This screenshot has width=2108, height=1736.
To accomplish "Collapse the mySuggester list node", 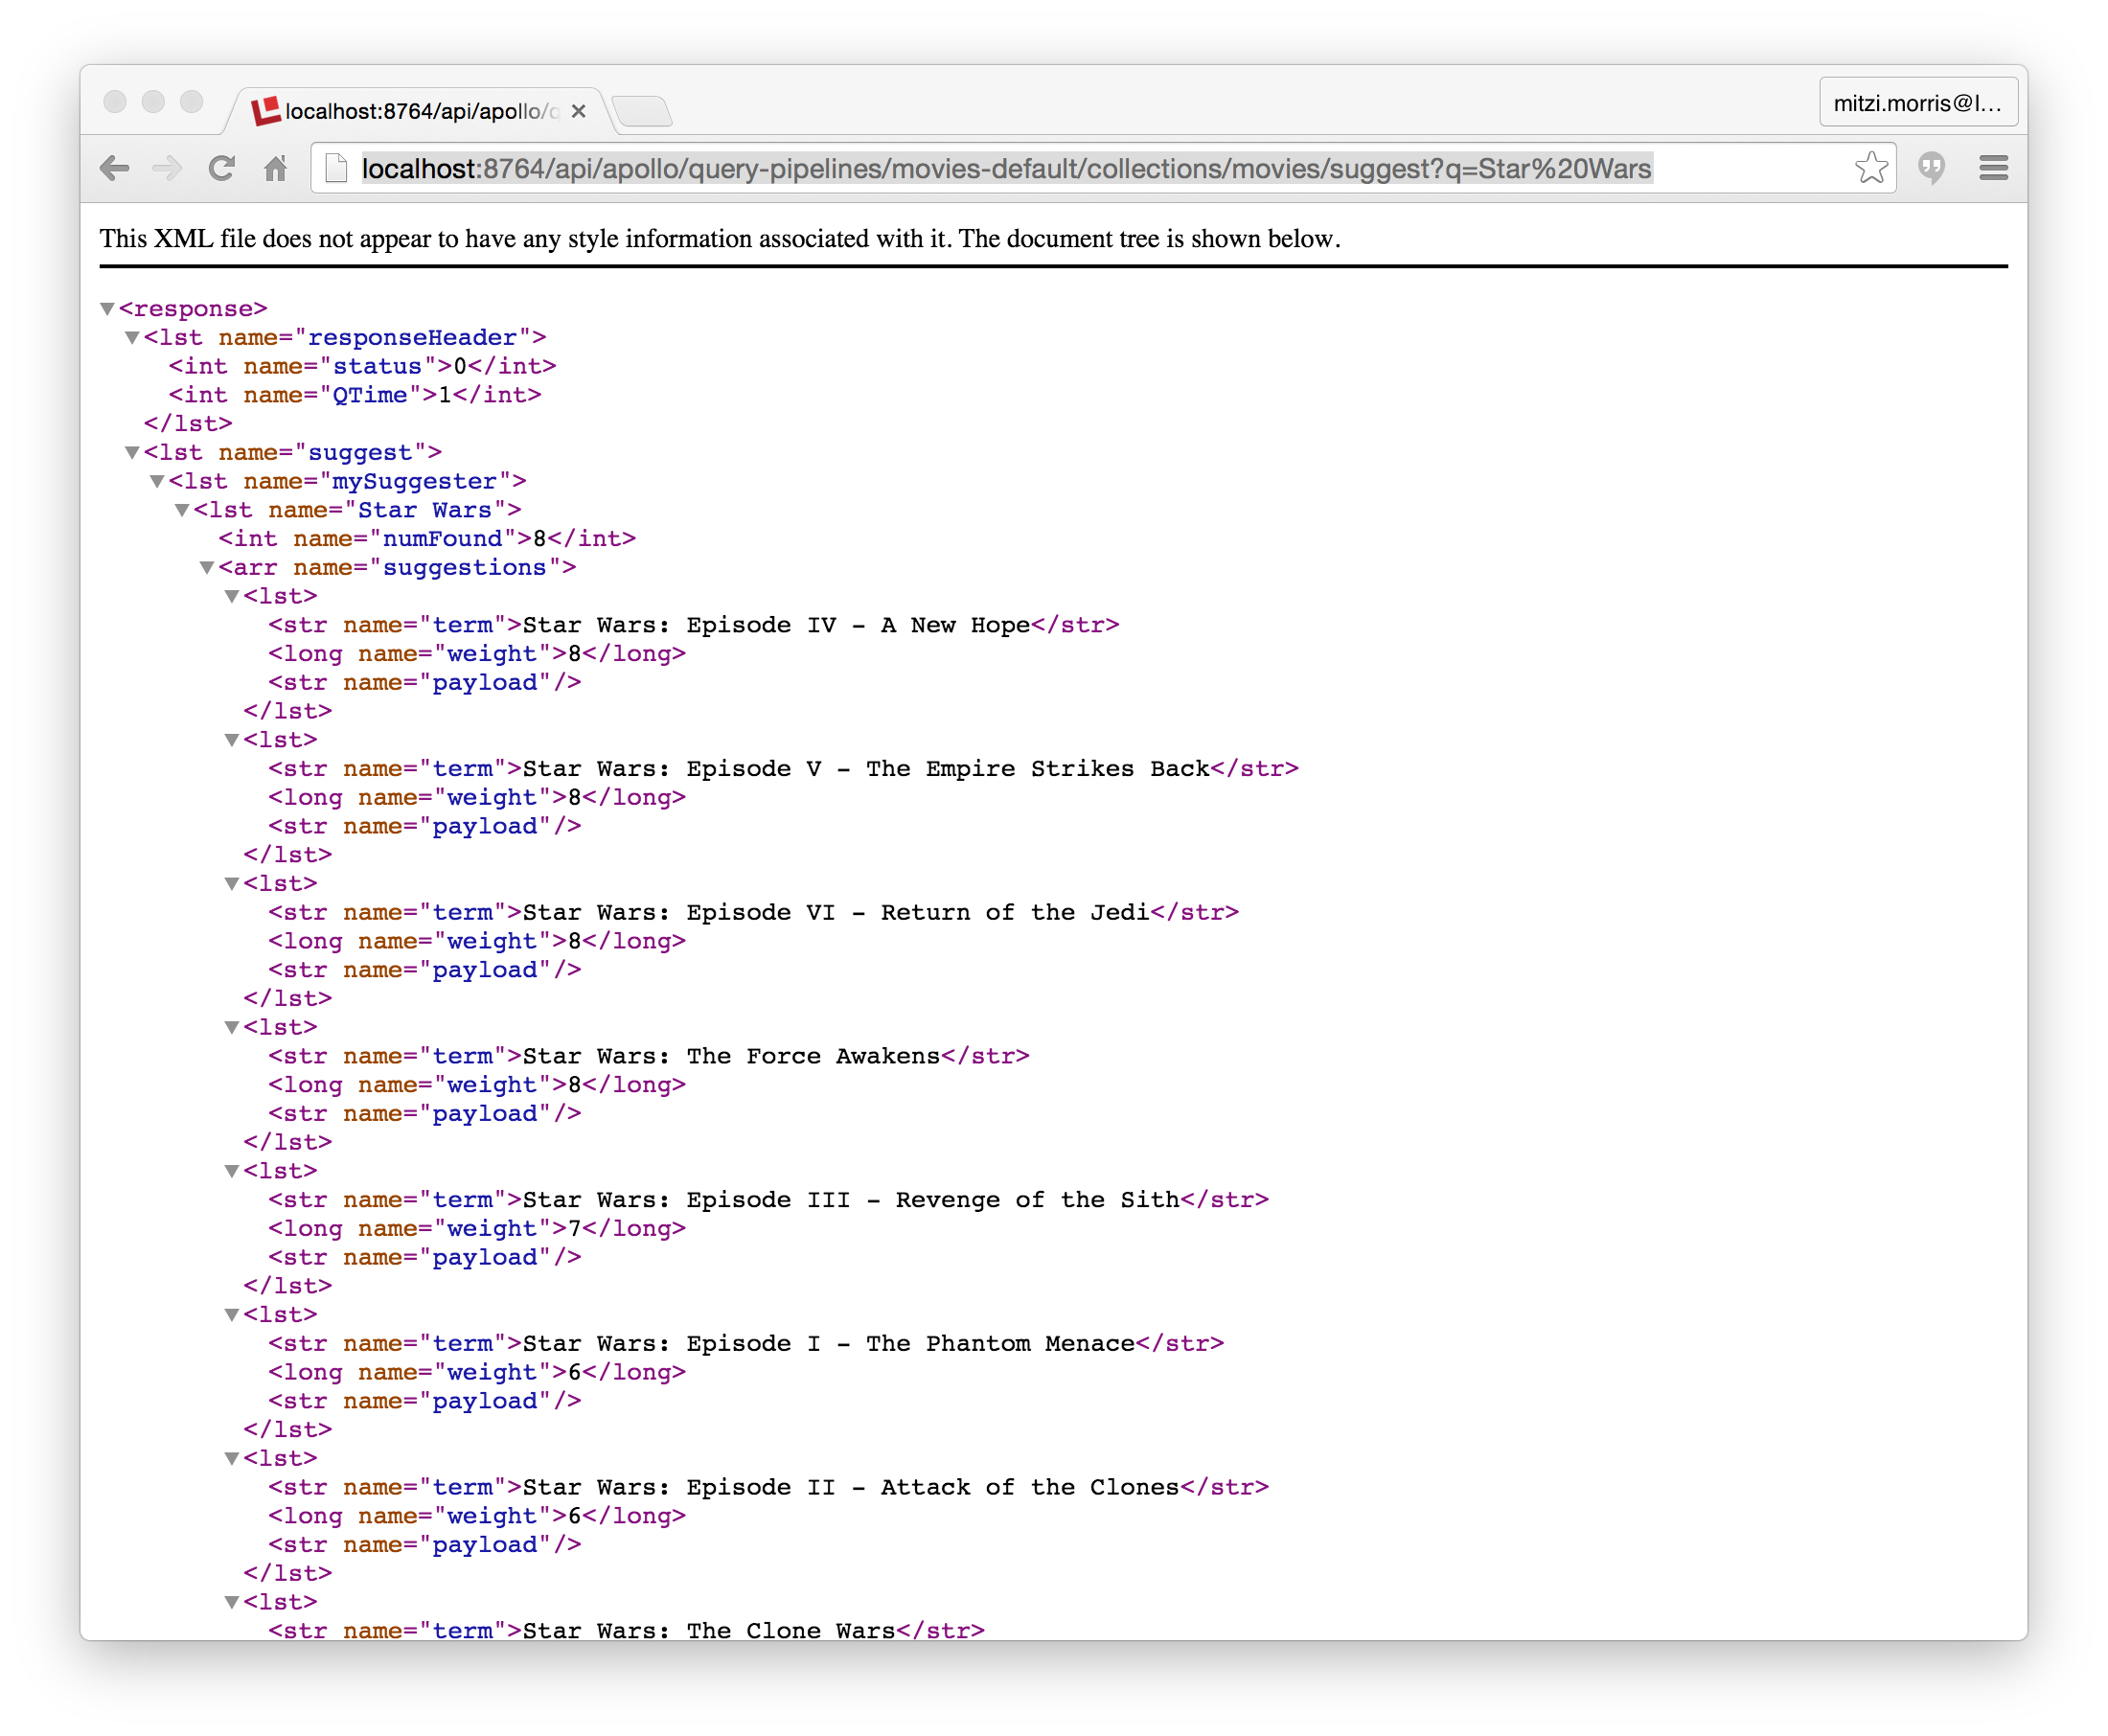I will click(157, 482).
